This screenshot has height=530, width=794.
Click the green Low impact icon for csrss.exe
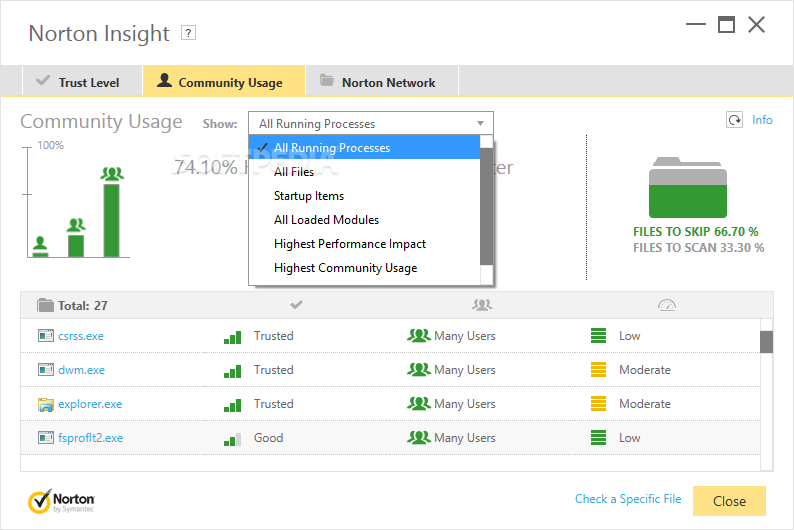[599, 336]
